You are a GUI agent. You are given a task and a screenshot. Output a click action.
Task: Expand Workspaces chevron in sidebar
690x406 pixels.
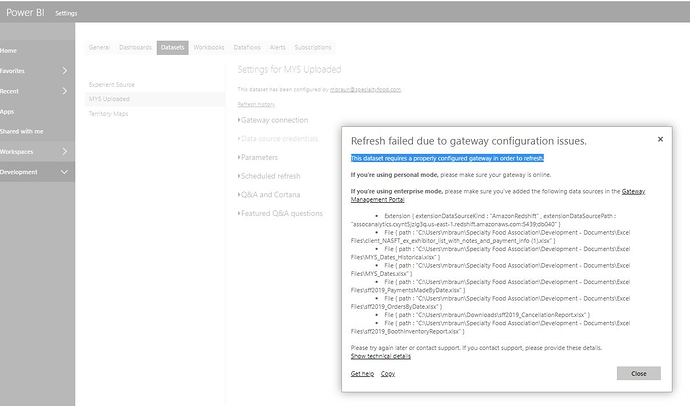pyautogui.click(x=65, y=151)
